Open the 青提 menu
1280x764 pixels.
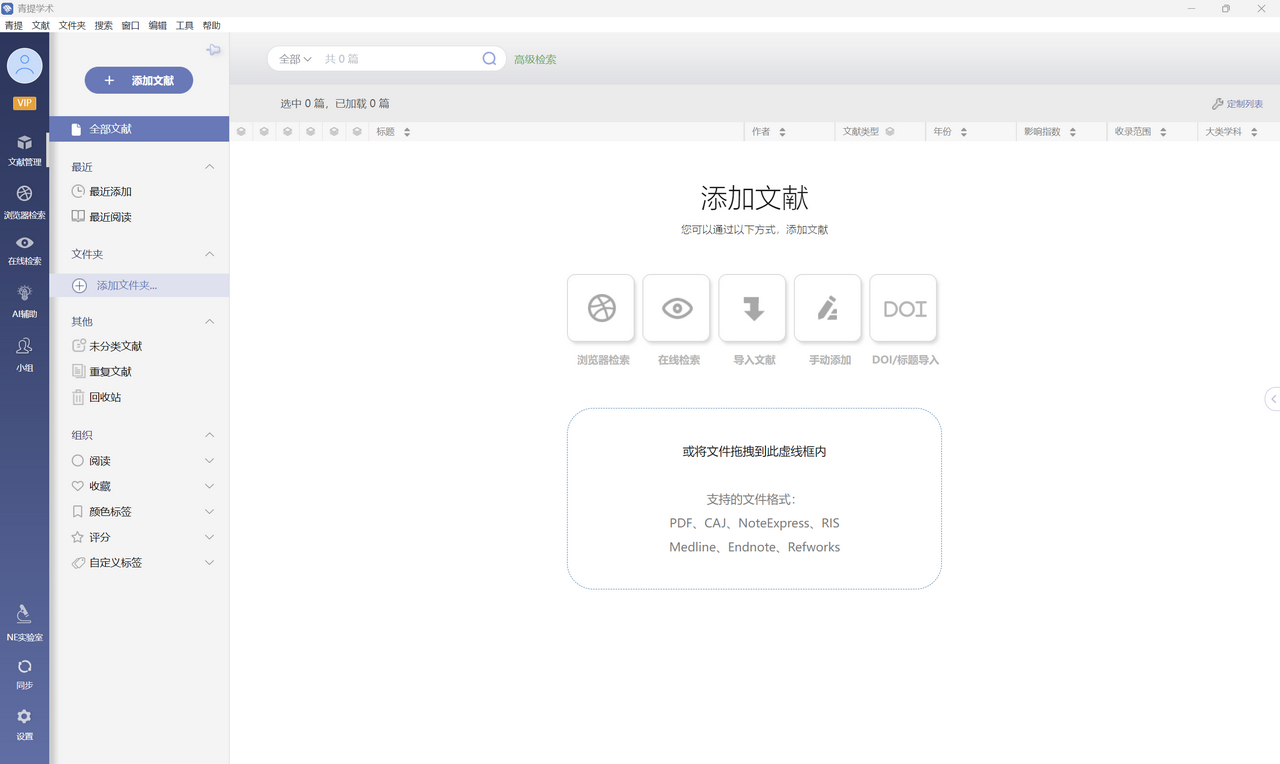coord(14,26)
